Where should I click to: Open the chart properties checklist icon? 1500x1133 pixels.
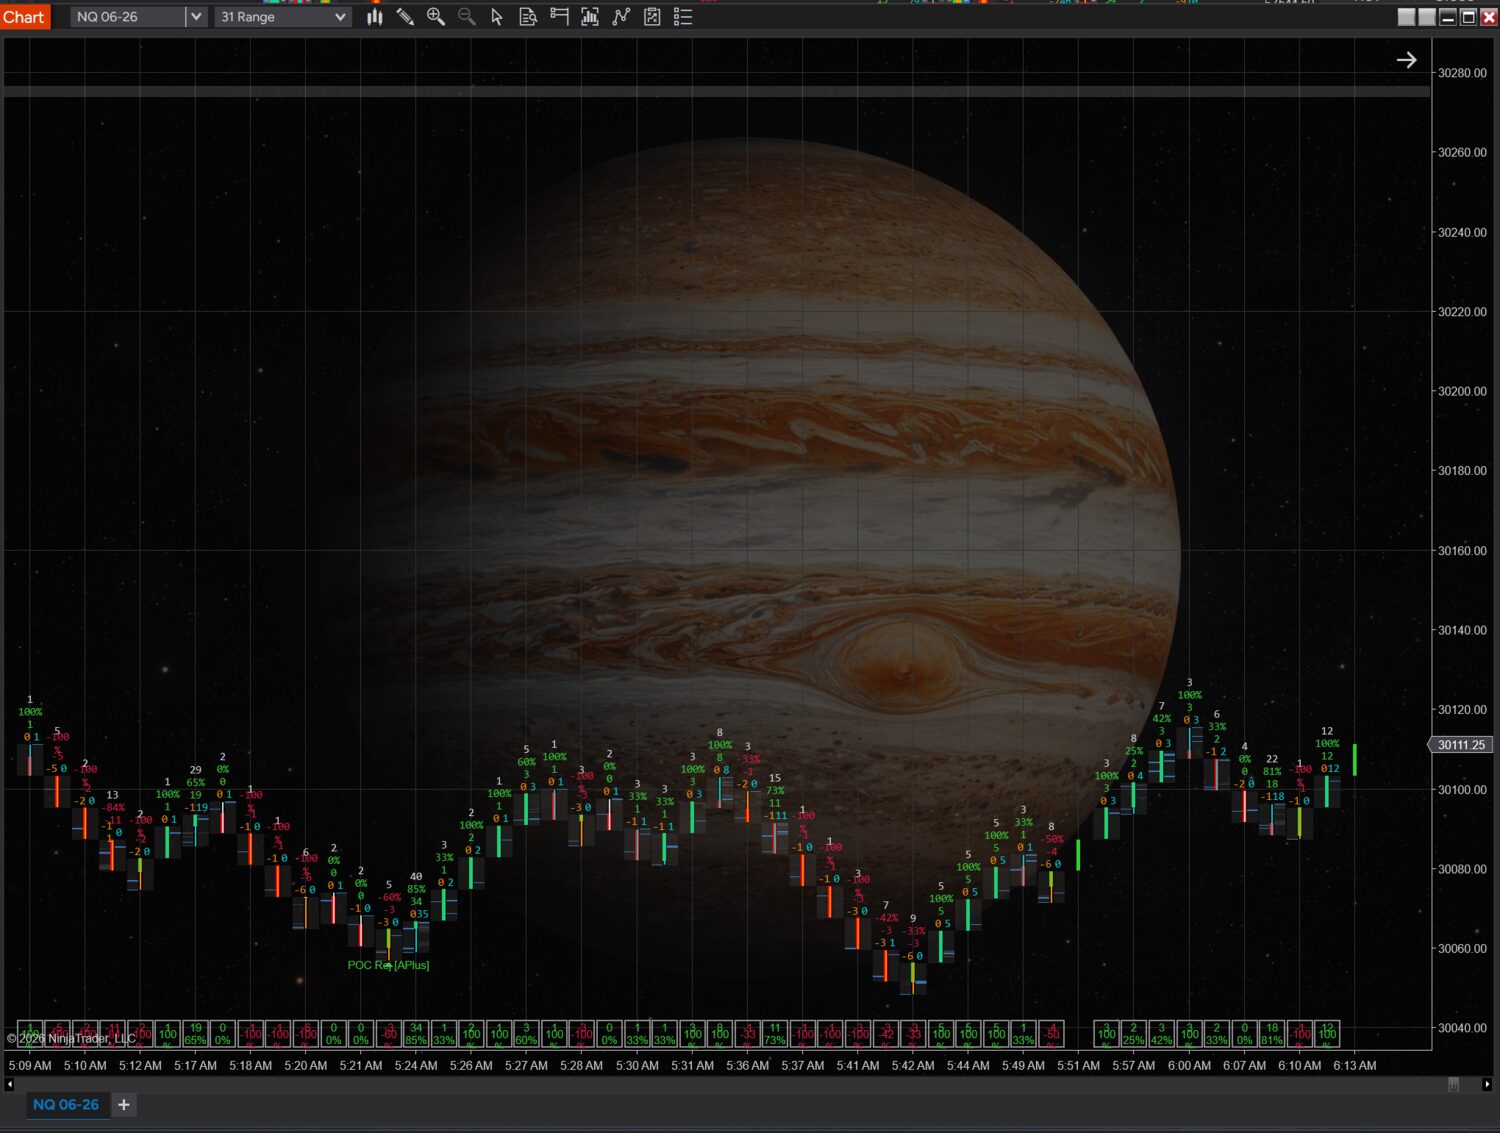point(683,17)
